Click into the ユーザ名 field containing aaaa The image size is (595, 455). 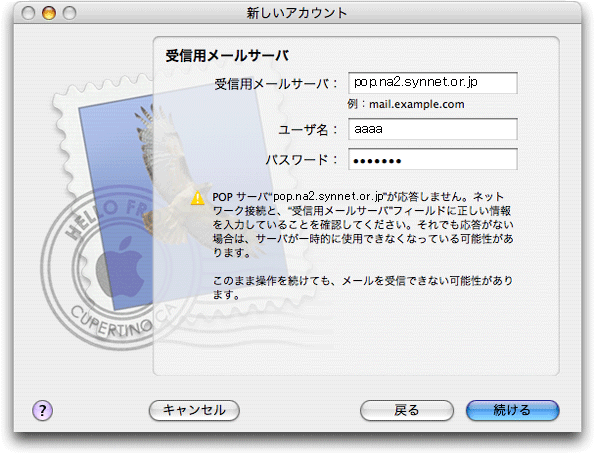433,129
